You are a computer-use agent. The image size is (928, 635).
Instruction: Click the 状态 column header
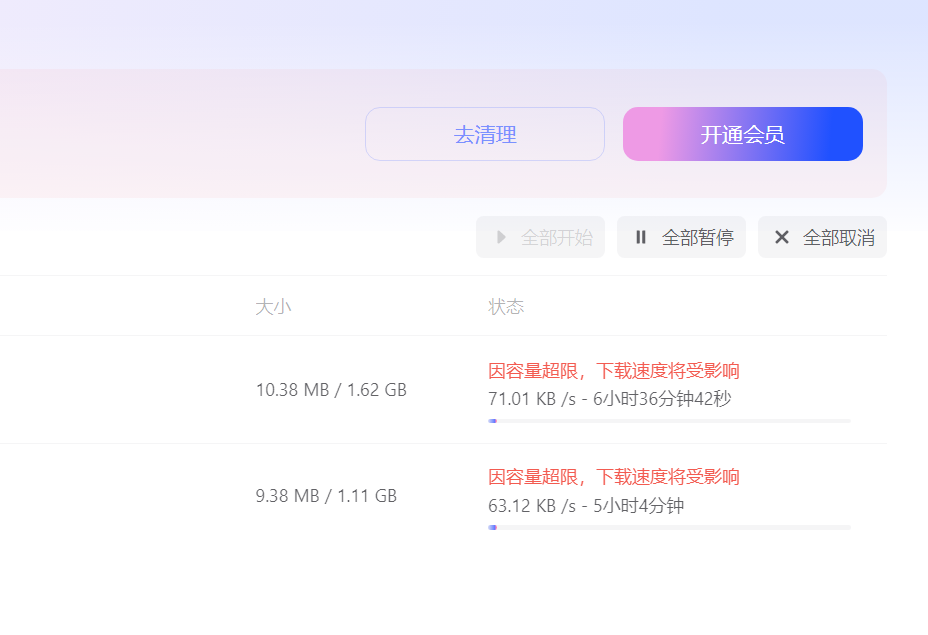point(506,307)
